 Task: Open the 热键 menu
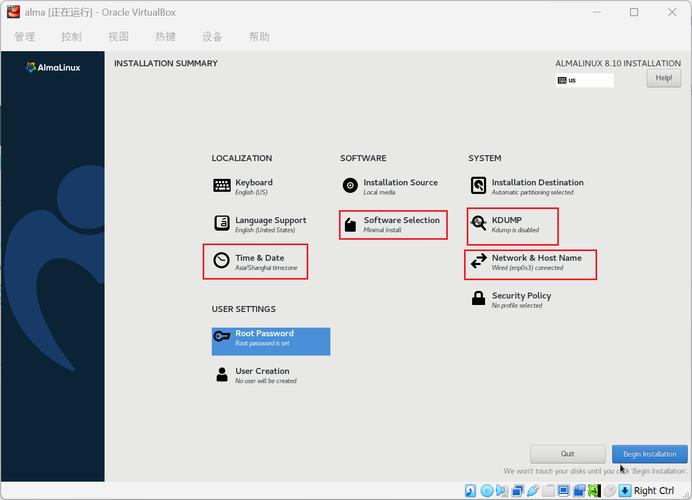click(x=165, y=37)
